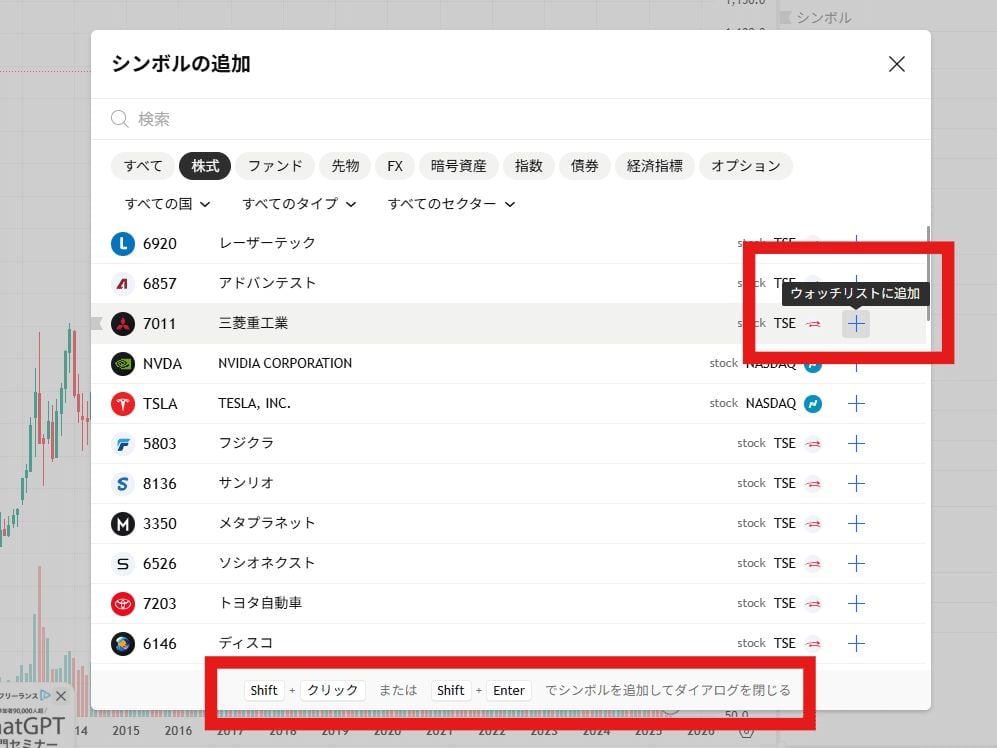This screenshot has height=748, width=997.
Task: Select the ファンド category tab
Action: [275, 166]
